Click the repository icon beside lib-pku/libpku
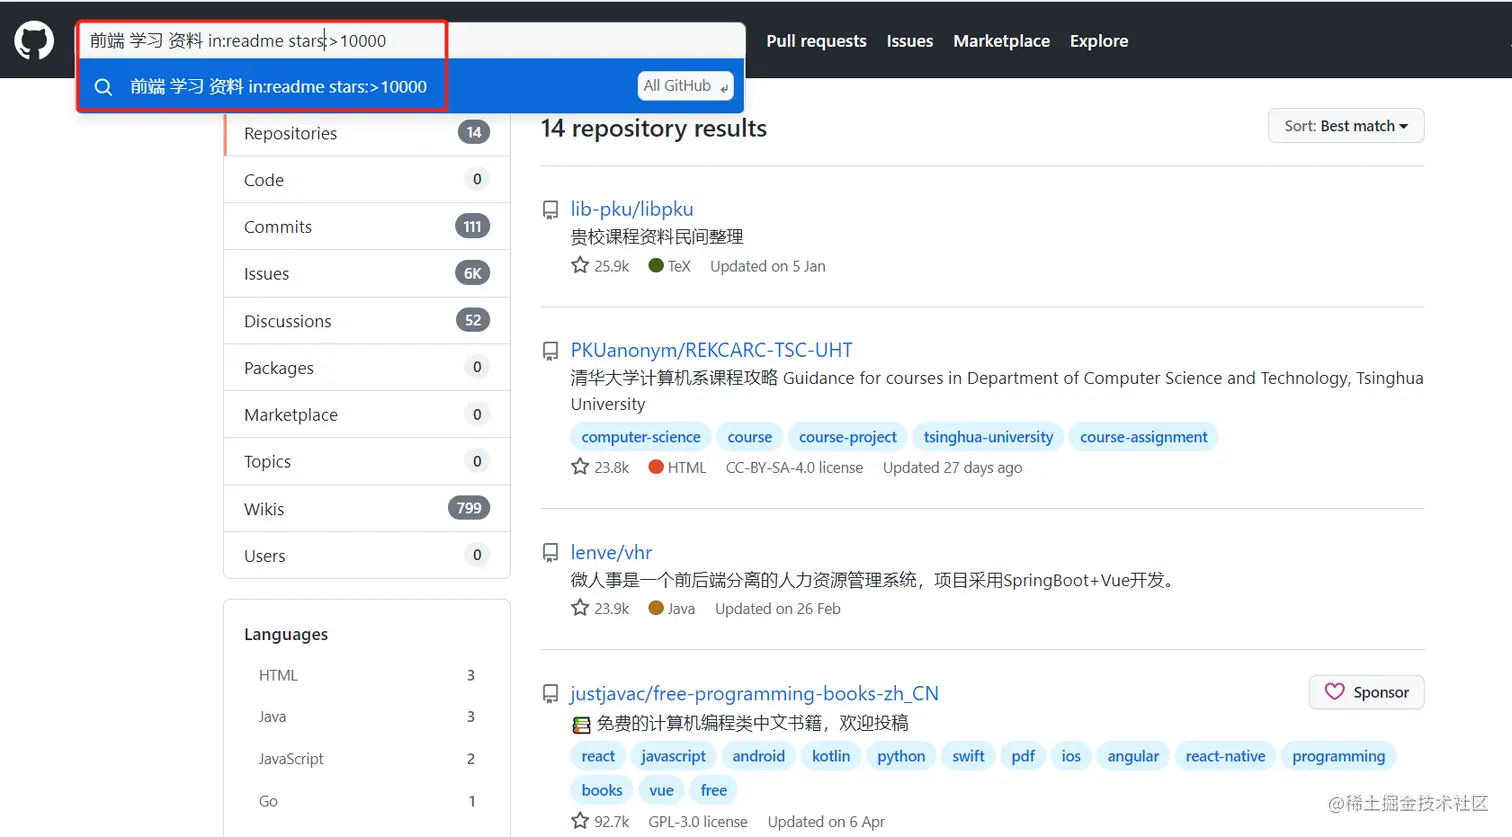 (x=550, y=210)
